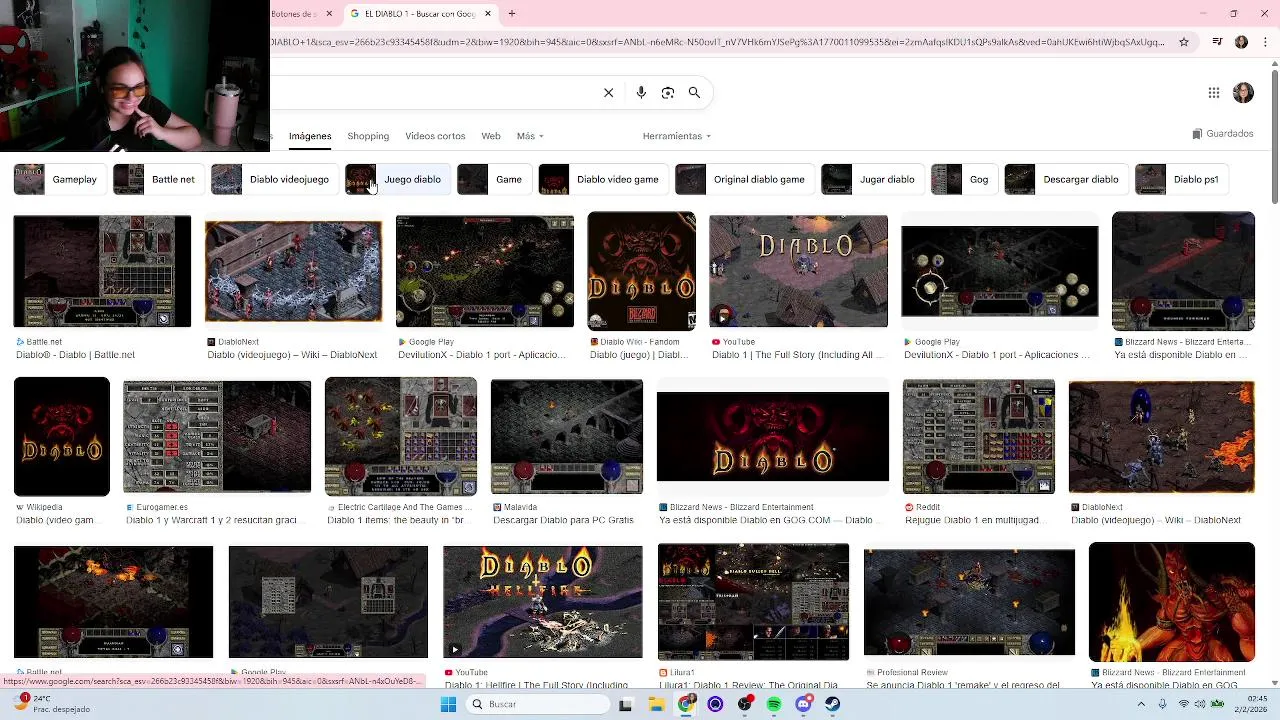Open 'Diablo 1 y Warcraft 1 y 2' Eurogamer link
The width and height of the screenshot is (1280, 720).
pos(211,520)
